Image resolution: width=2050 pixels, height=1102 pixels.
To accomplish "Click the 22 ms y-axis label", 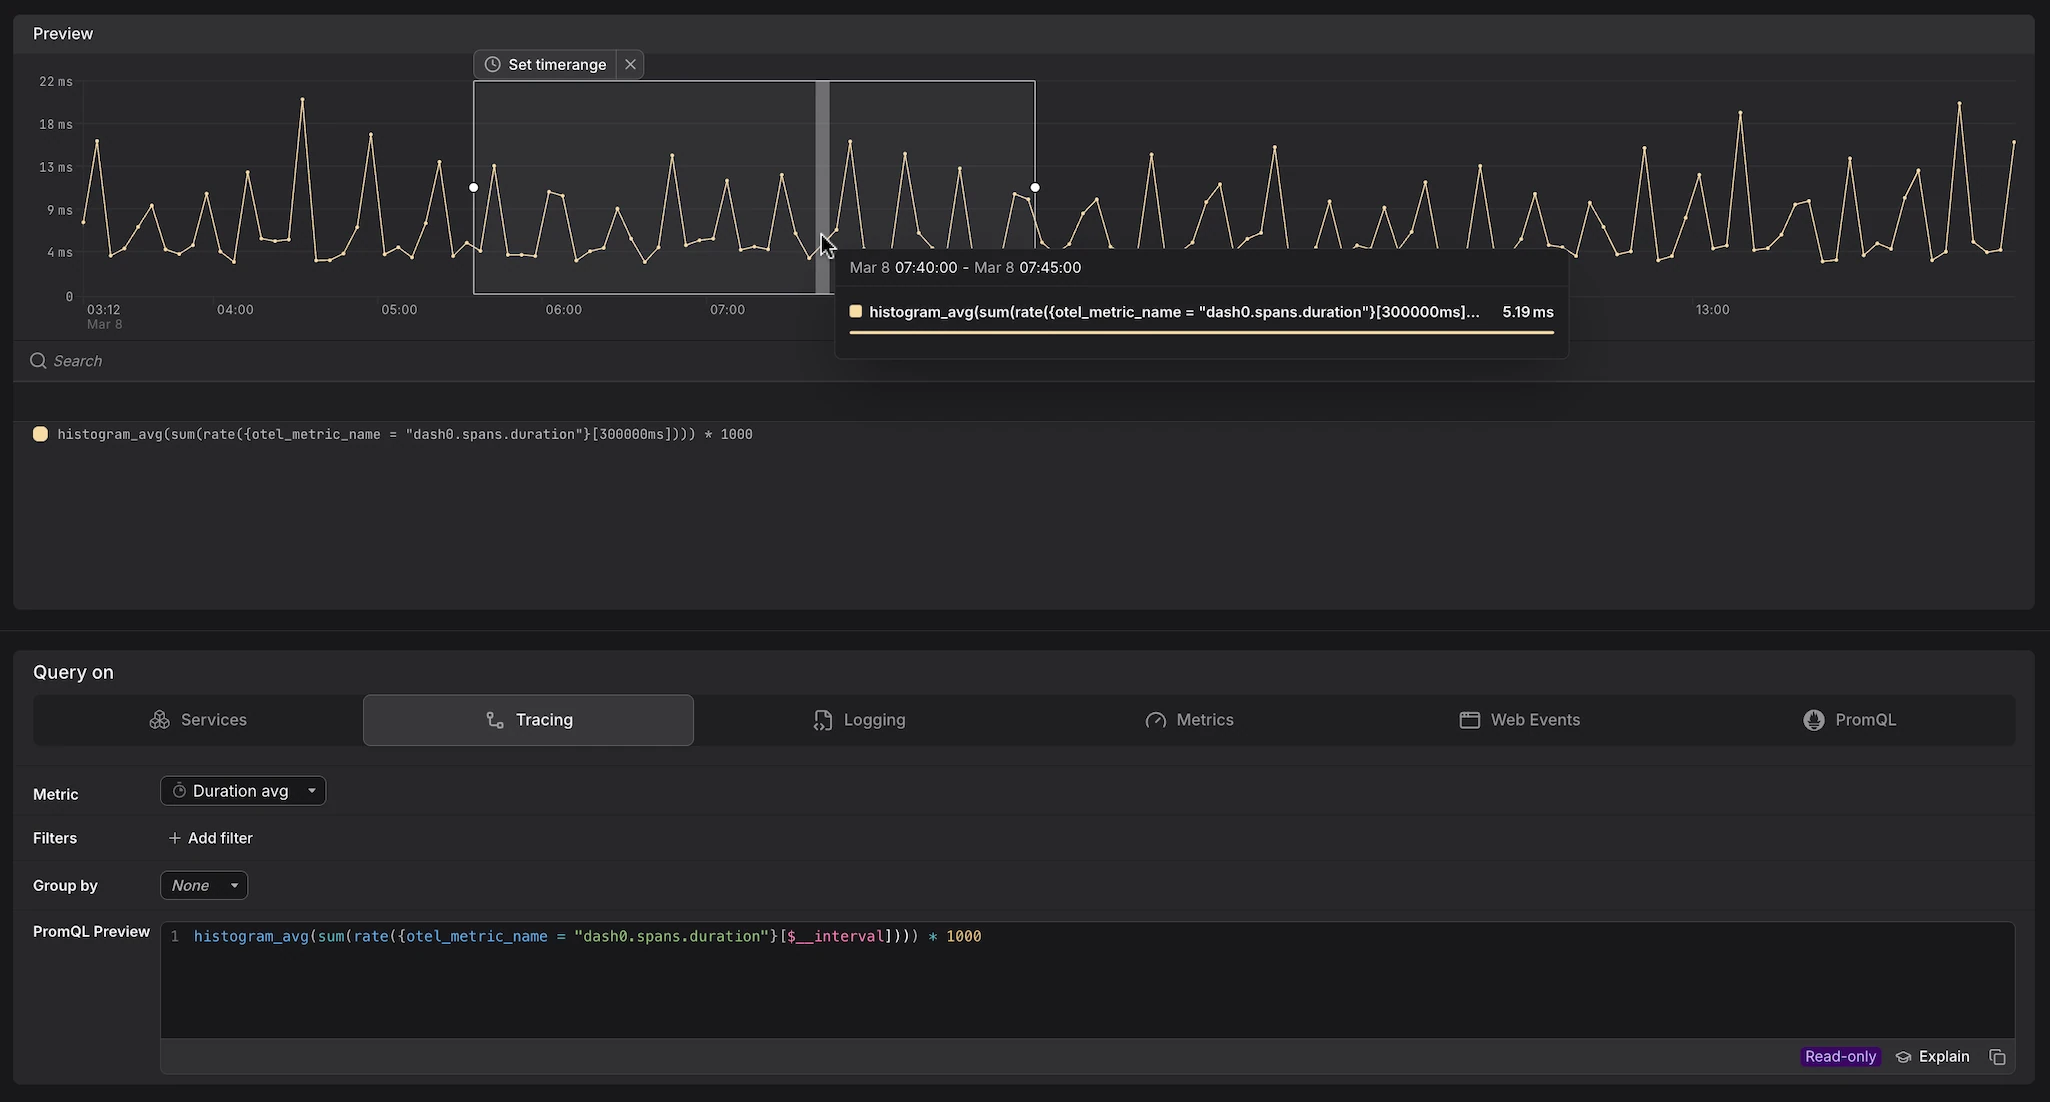I will pyautogui.click(x=56, y=82).
